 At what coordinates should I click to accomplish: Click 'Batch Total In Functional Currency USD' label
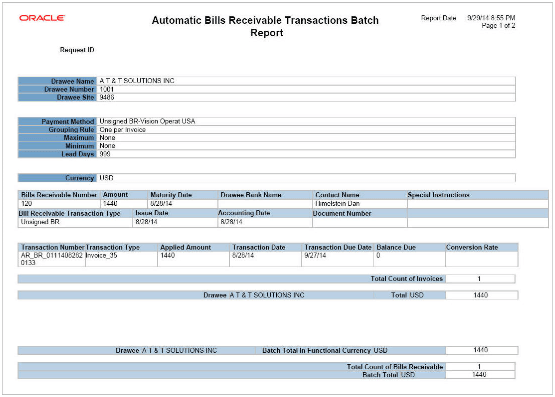coord(325,350)
